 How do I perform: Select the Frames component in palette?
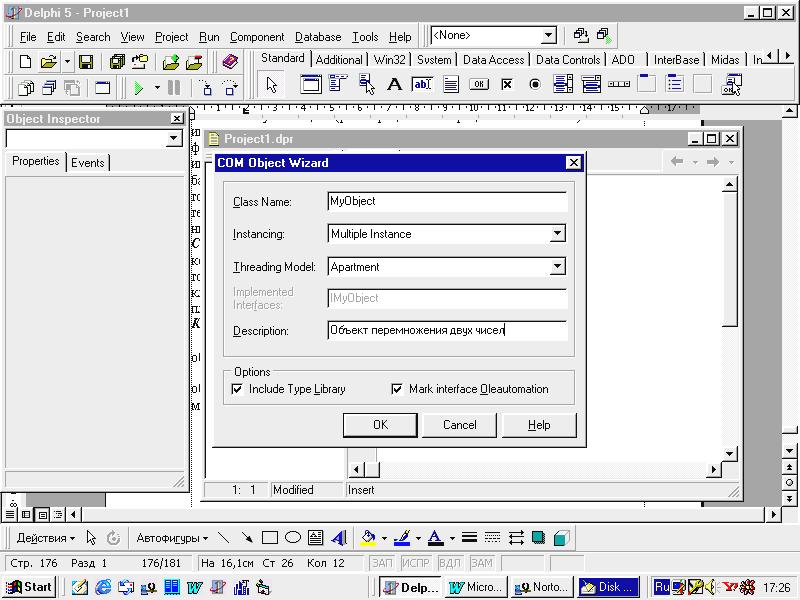coord(311,84)
